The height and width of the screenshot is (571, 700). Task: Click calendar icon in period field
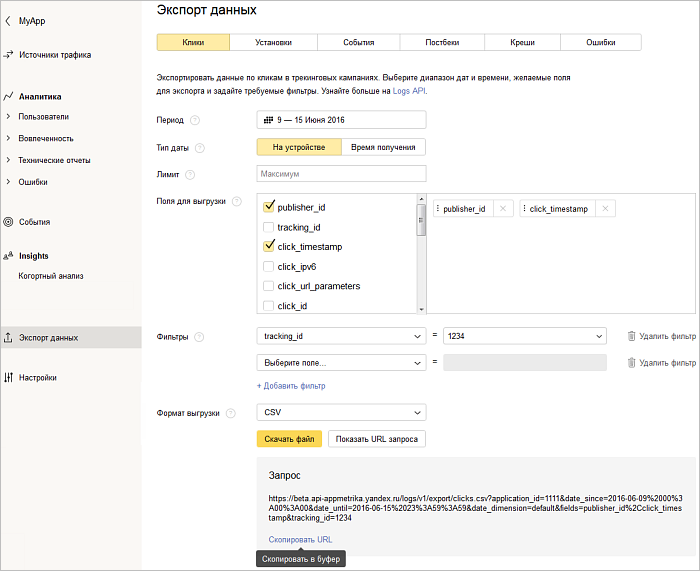[x=268, y=120]
